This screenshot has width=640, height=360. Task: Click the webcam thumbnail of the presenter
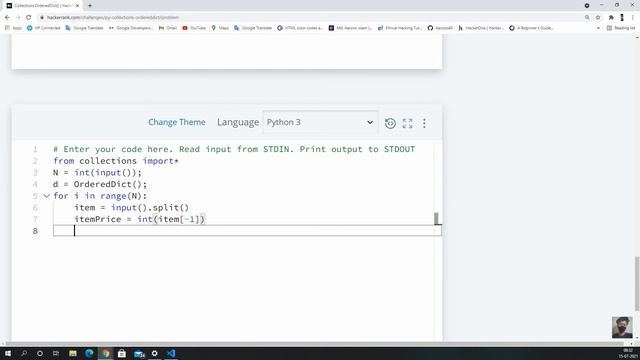point(622,327)
